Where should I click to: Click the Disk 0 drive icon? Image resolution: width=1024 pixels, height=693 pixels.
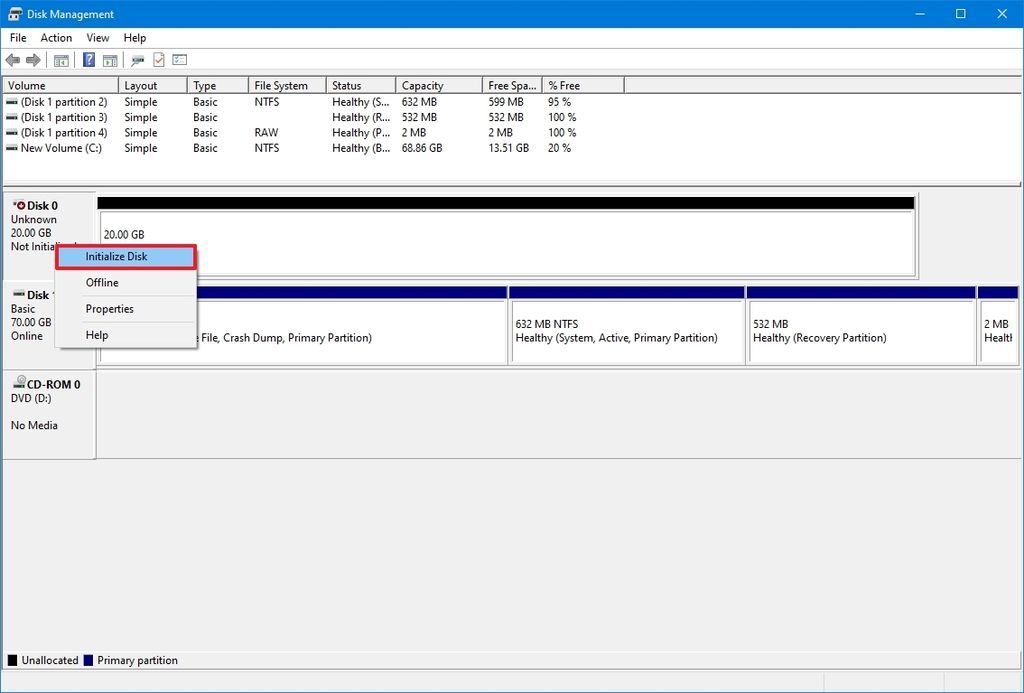click(x=22, y=205)
